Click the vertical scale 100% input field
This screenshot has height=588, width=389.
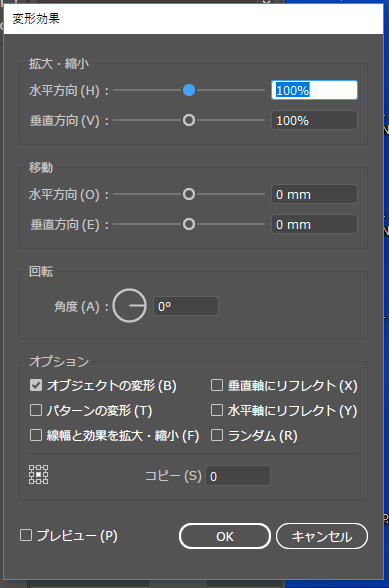tap(314, 120)
